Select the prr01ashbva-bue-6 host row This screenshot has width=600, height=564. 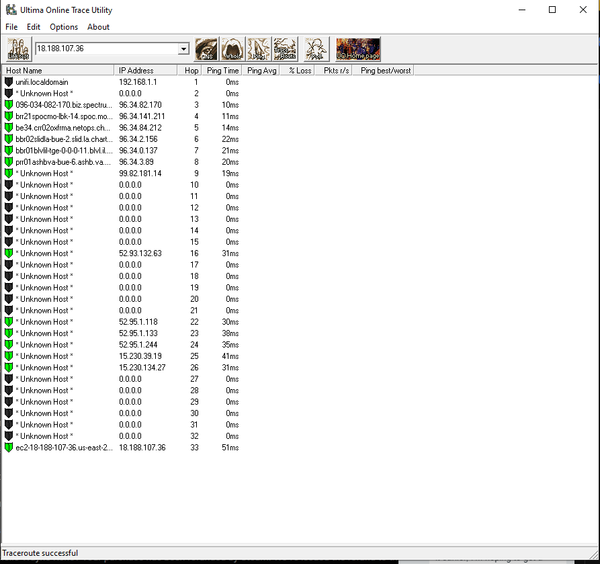(63, 162)
